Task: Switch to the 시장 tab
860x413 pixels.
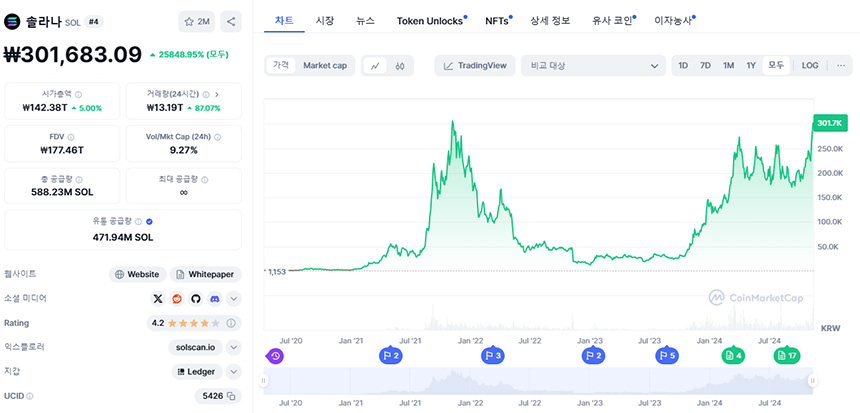Action: coord(325,21)
